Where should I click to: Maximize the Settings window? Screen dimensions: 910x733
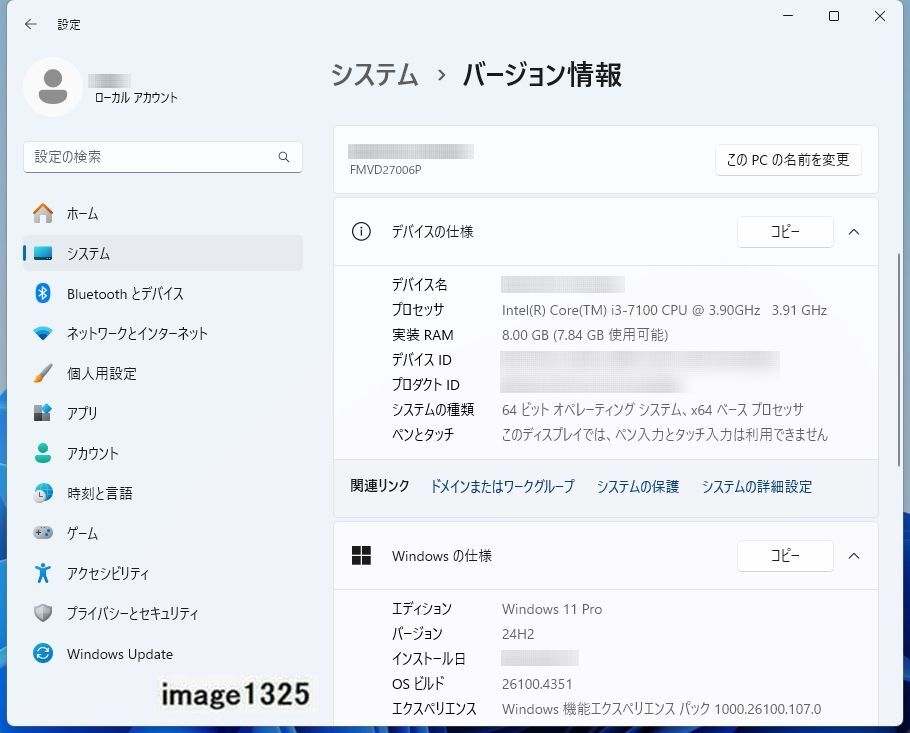tap(834, 16)
